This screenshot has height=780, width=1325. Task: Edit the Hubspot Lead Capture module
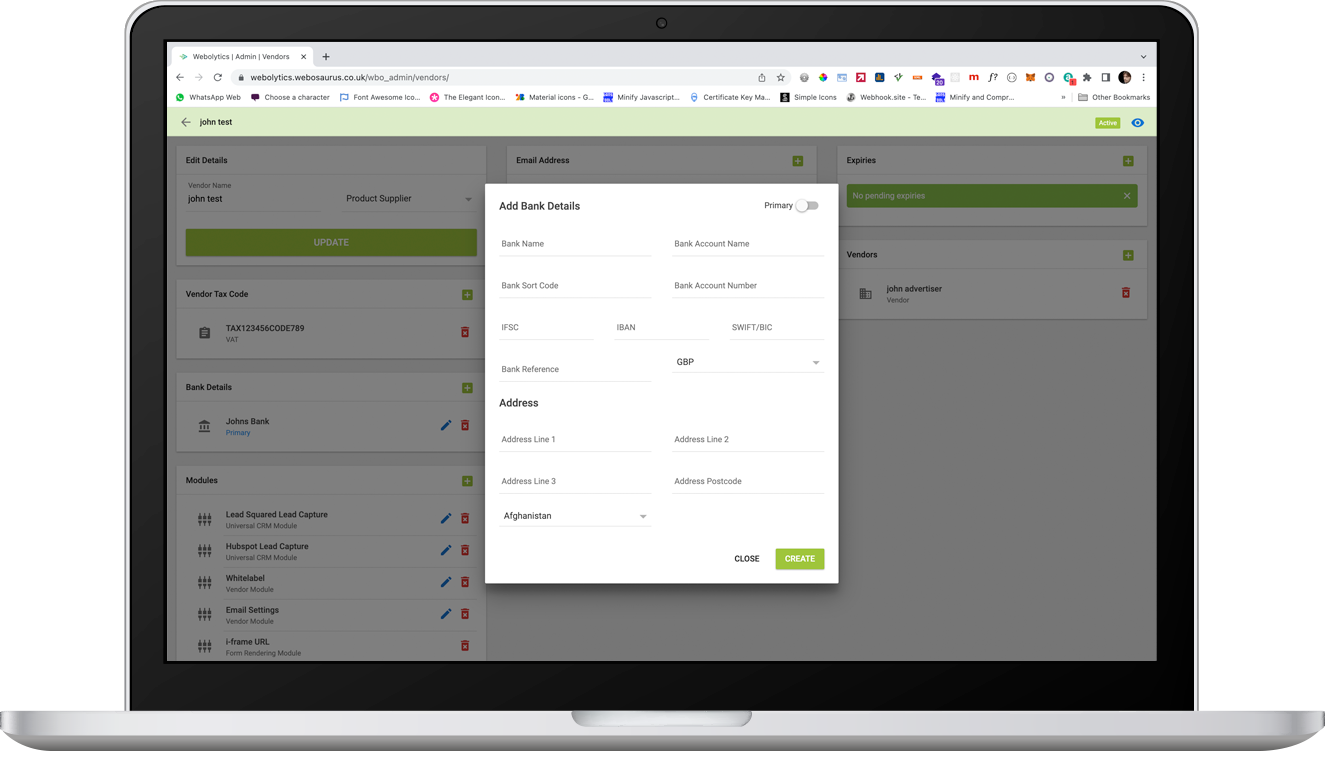(x=446, y=550)
